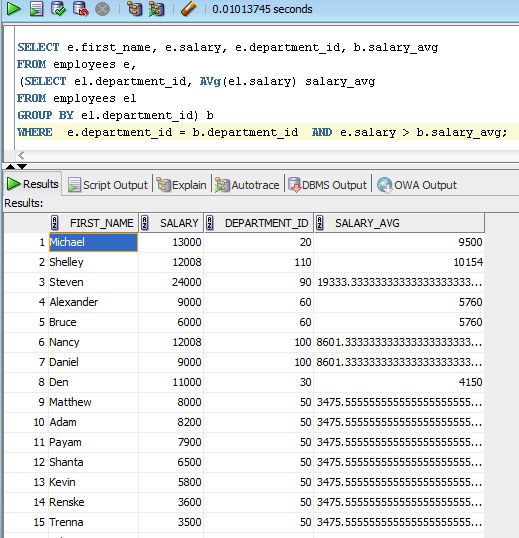Click the Clear eraser icon
519x538 pixels.
click(x=188, y=9)
